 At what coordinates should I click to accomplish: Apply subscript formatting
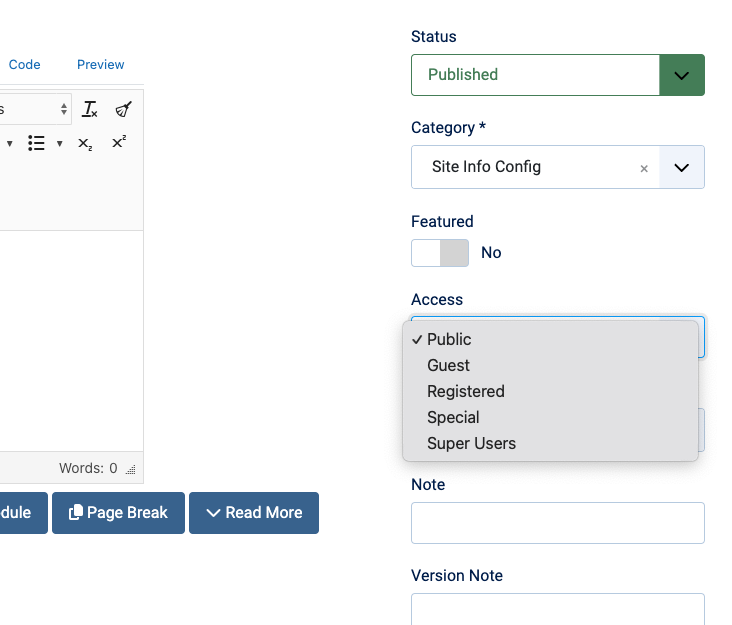[x=86, y=143]
